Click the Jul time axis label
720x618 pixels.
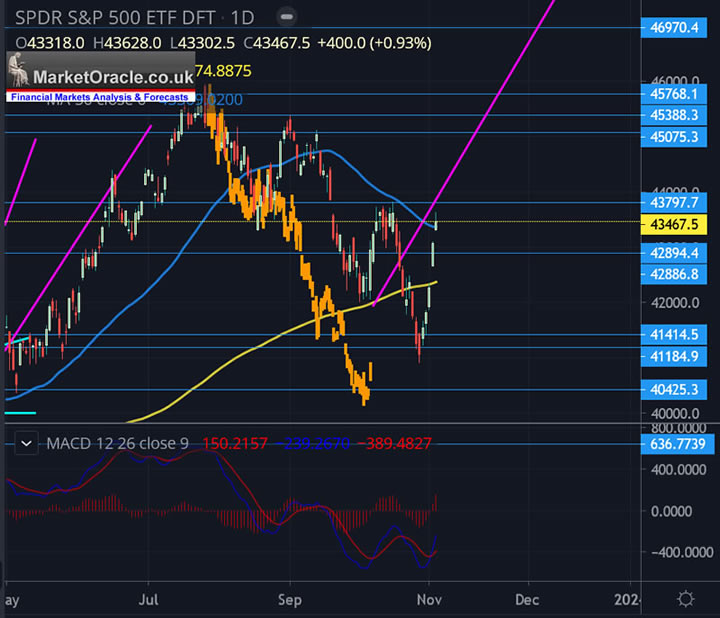[x=148, y=600]
